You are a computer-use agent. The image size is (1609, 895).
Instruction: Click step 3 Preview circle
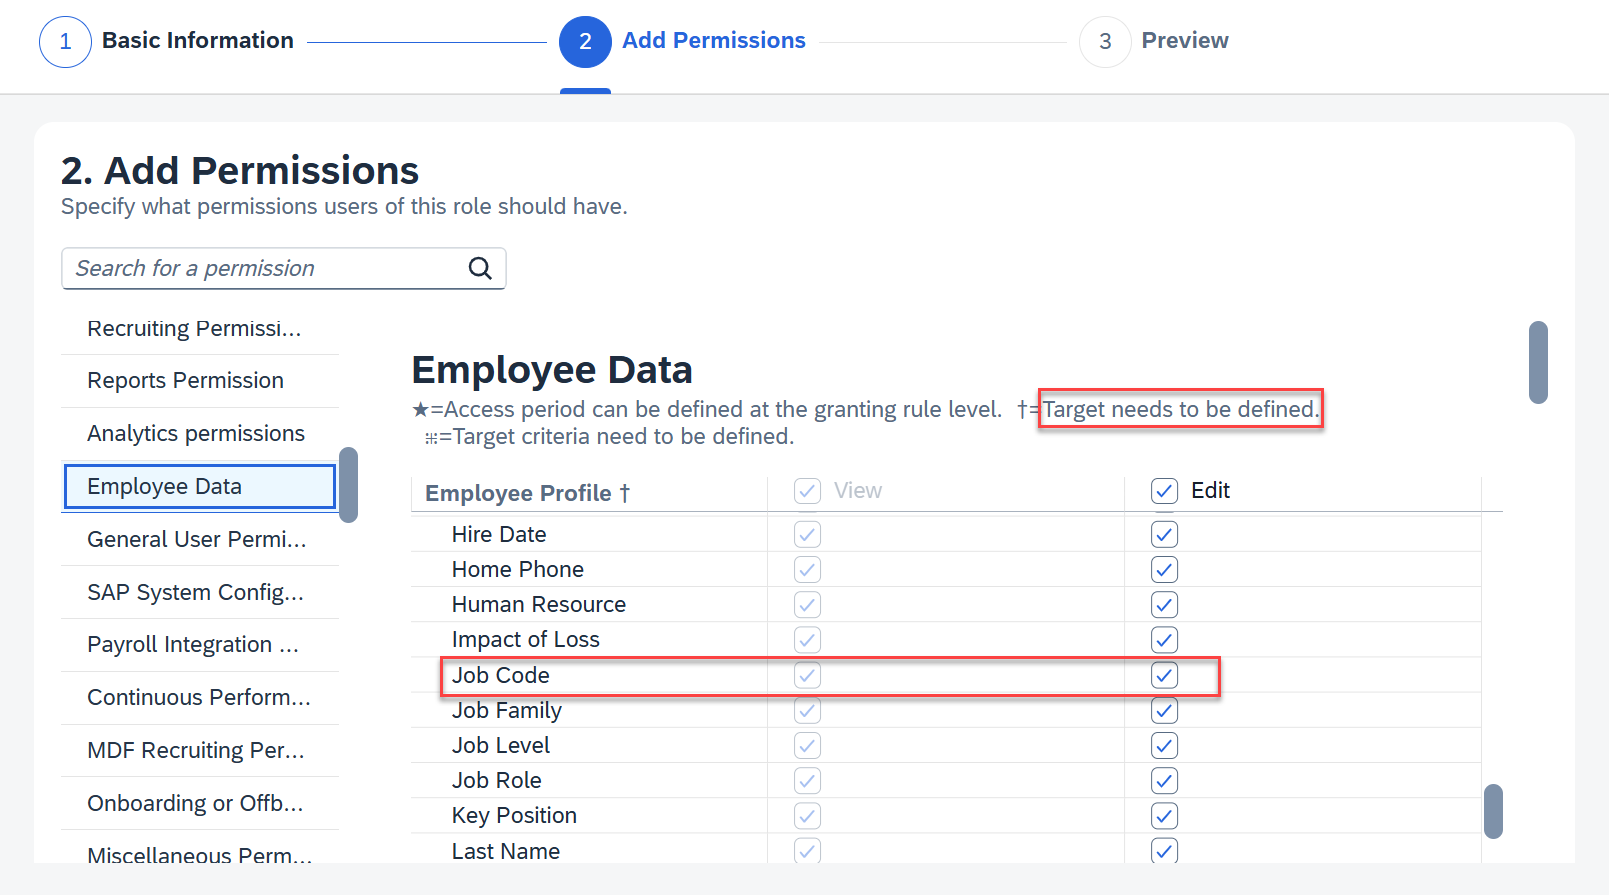[x=1105, y=41]
